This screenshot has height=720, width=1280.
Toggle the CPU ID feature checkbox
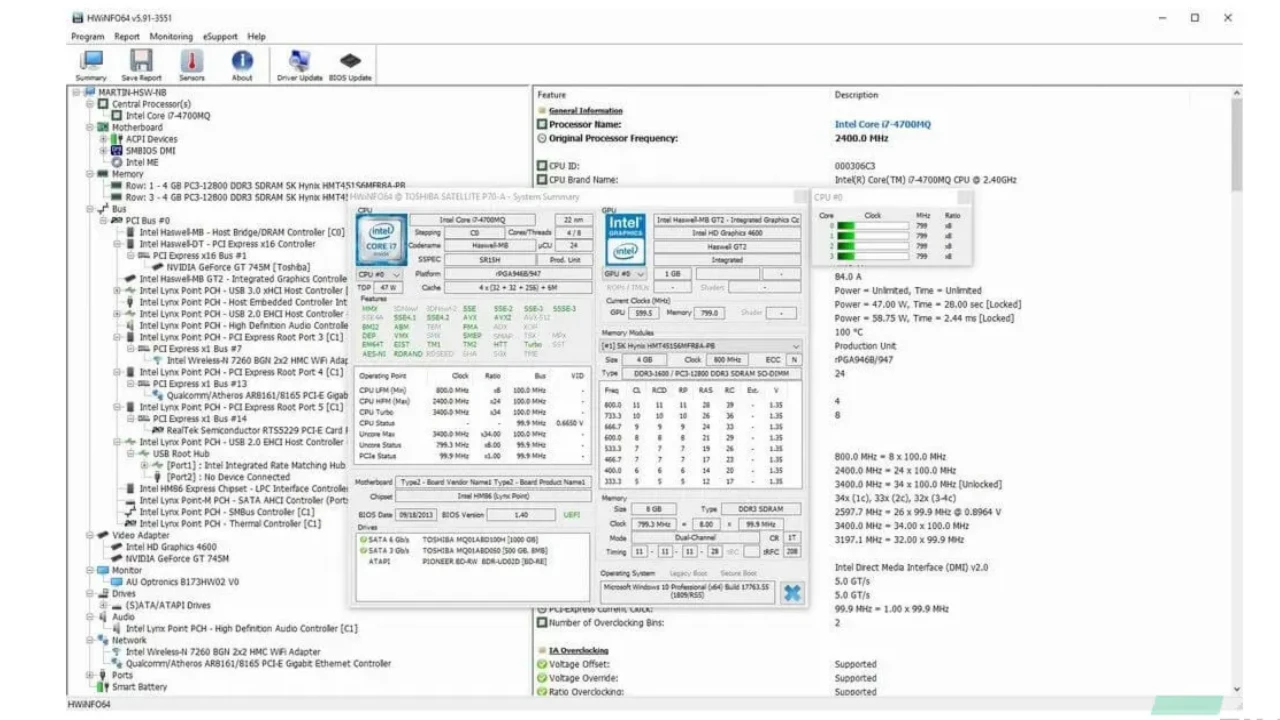point(542,166)
